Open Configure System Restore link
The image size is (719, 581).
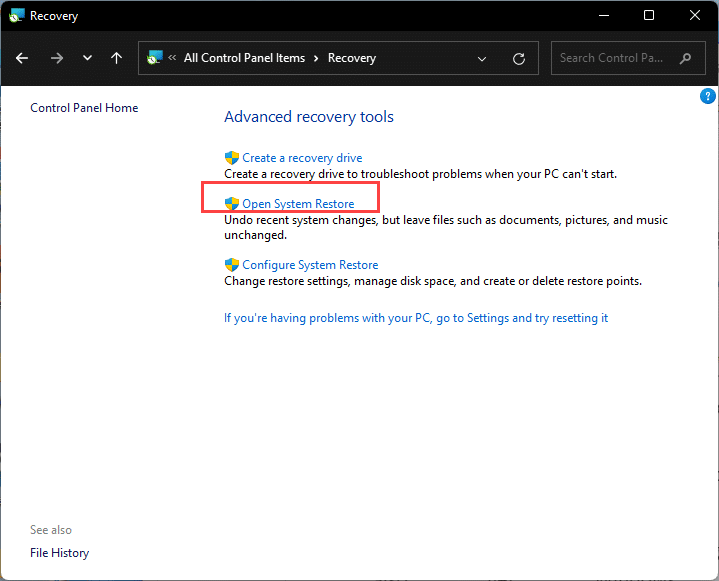(310, 265)
